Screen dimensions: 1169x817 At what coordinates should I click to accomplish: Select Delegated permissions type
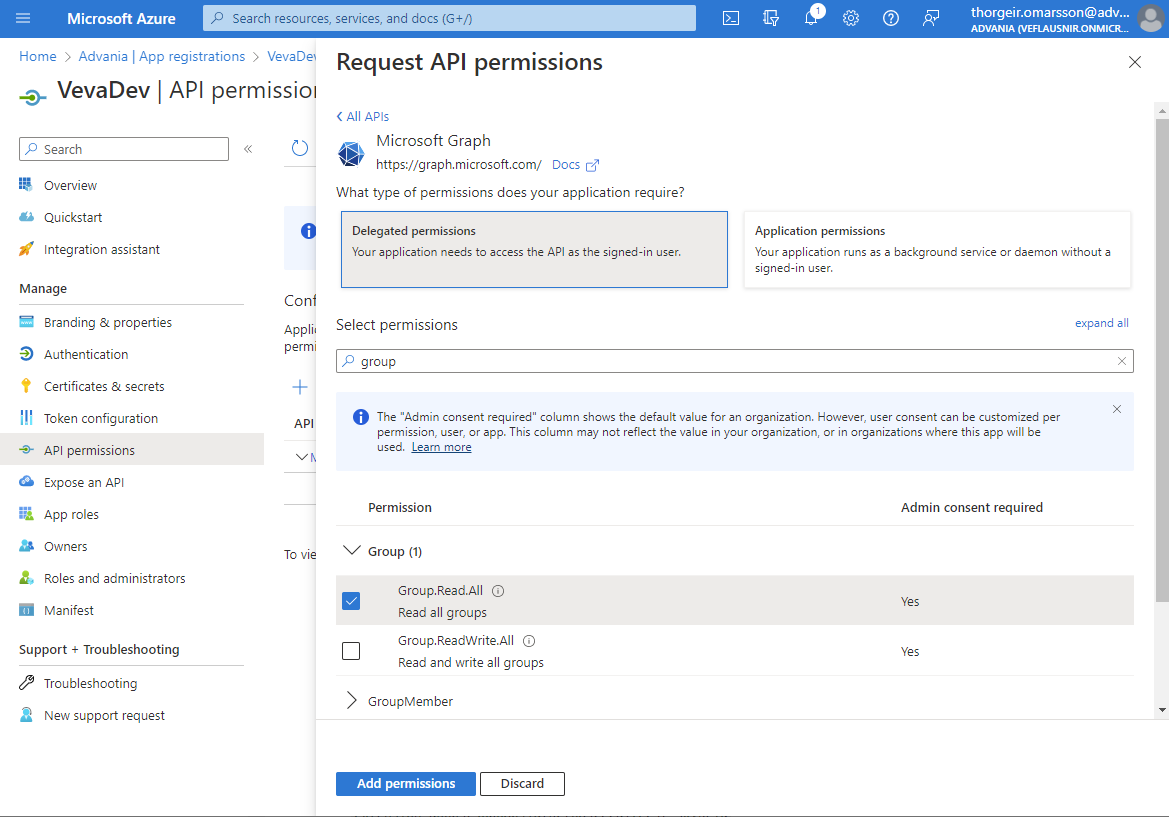tap(534, 249)
